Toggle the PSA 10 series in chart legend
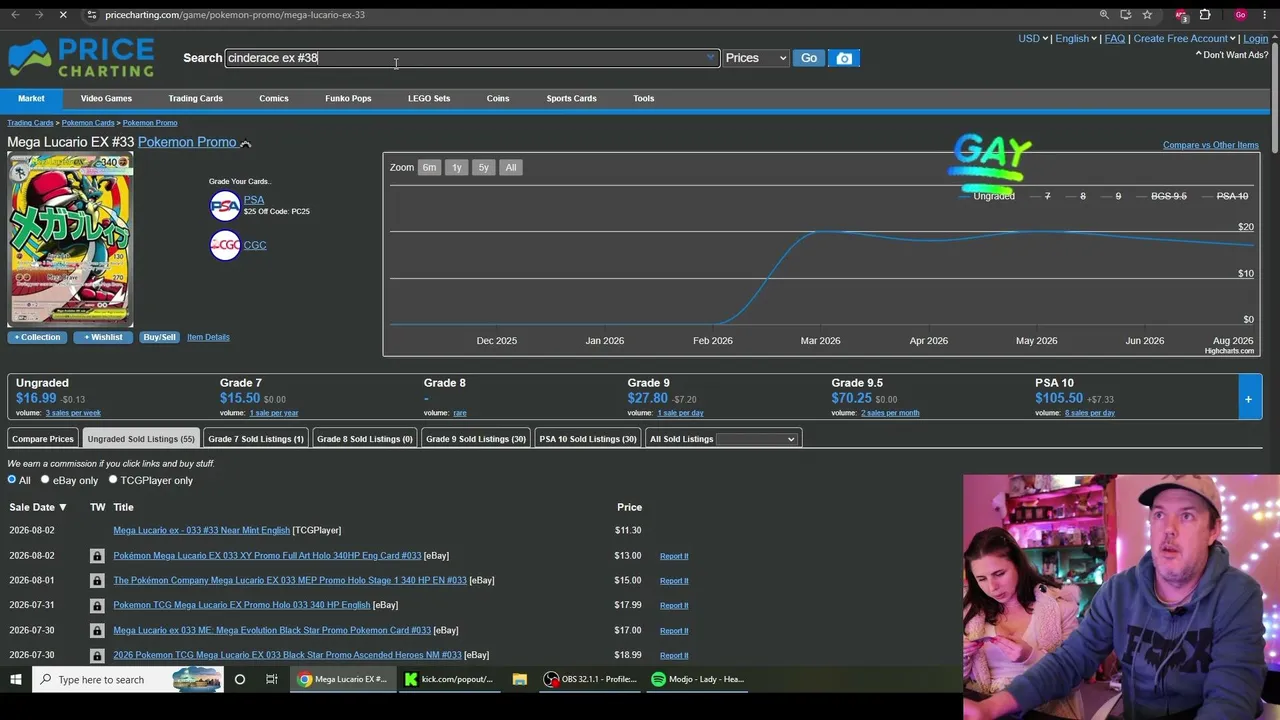Viewport: 1280px width, 720px height. click(x=1224, y=196)
